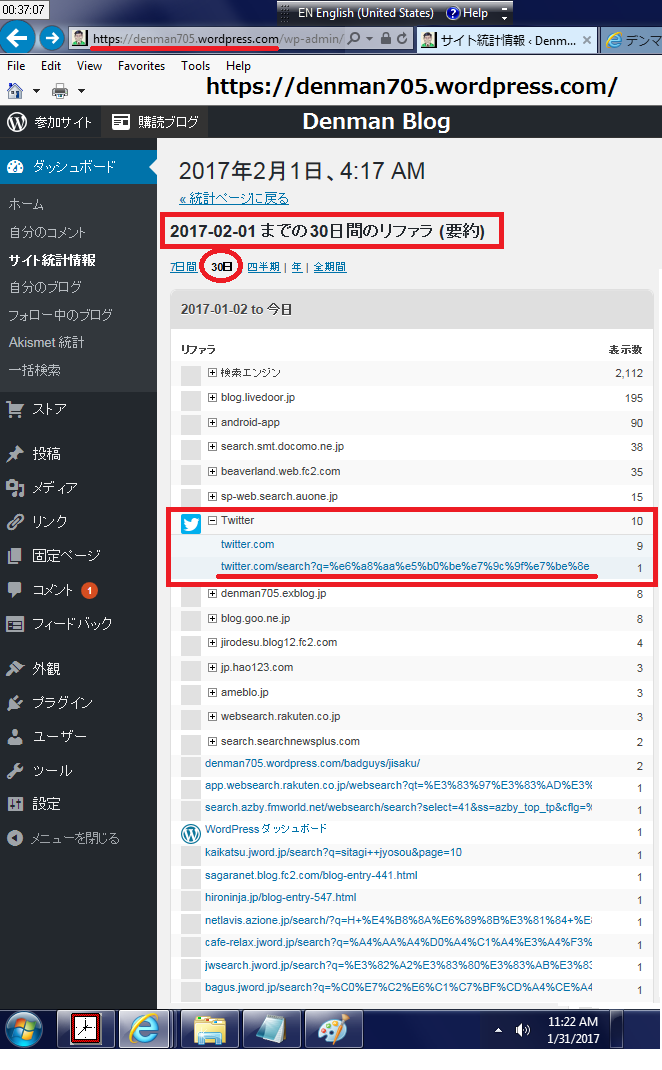
Task: Open the フィードバック menu item
Action: coord(59,624)
